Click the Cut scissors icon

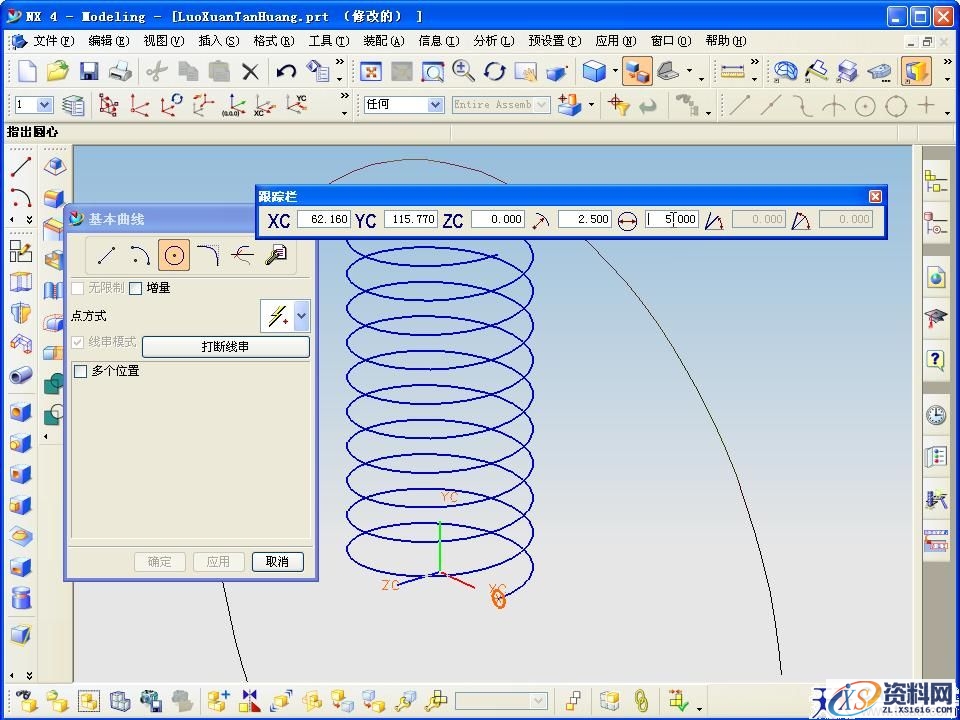(156, 71)
